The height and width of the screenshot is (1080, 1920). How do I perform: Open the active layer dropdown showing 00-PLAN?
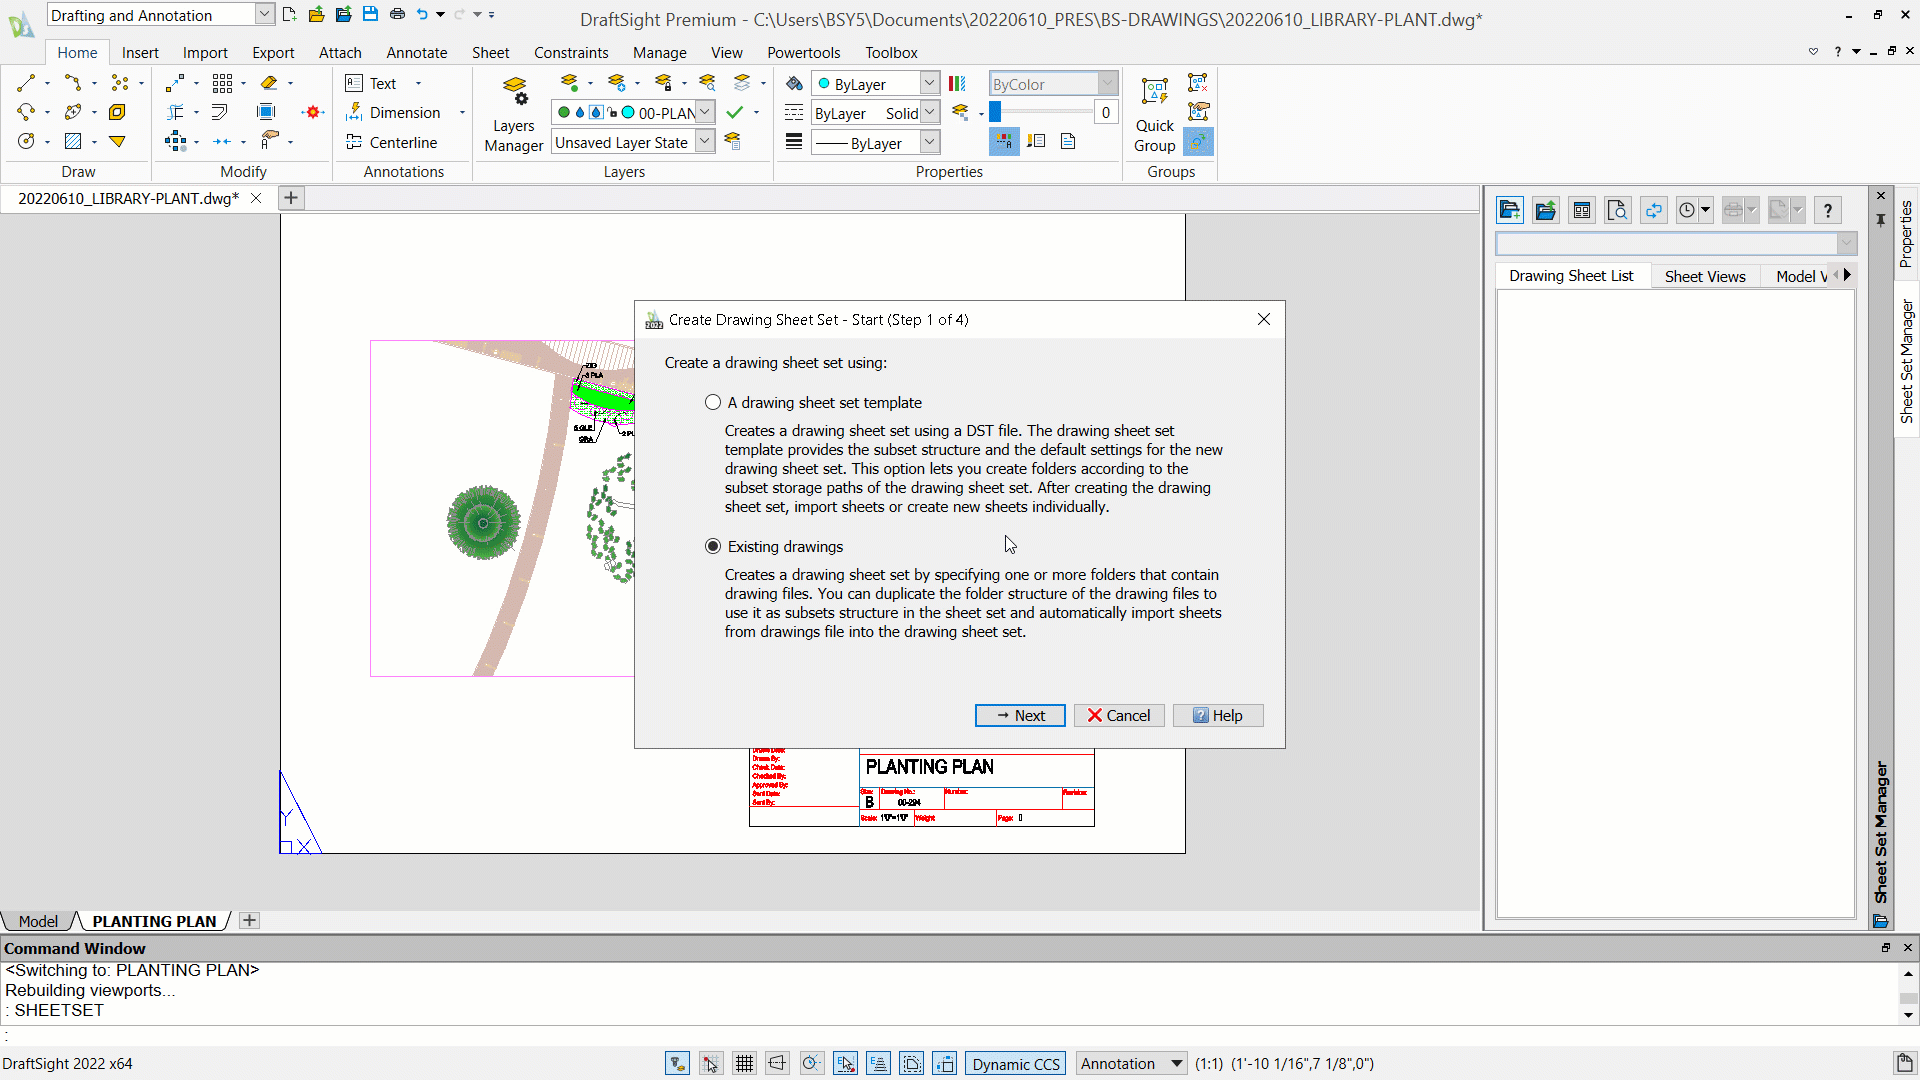point(705,112)
